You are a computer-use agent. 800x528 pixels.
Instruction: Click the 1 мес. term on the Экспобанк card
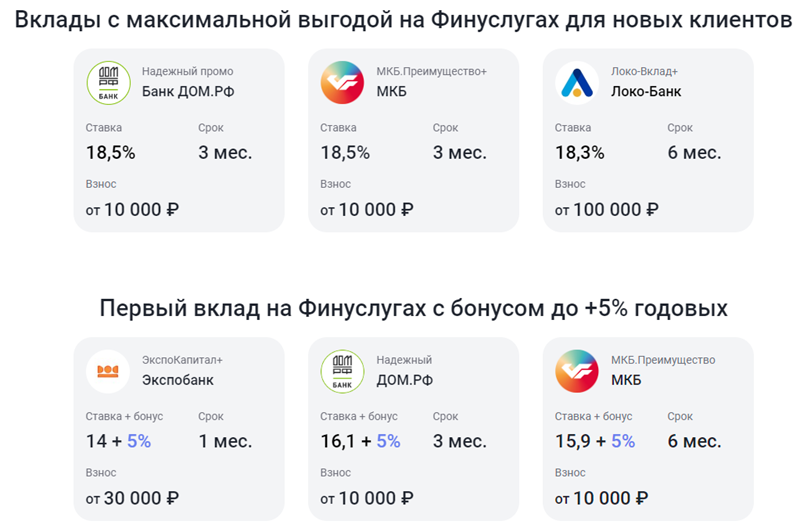pyautogui.click(x=225, y=441)
